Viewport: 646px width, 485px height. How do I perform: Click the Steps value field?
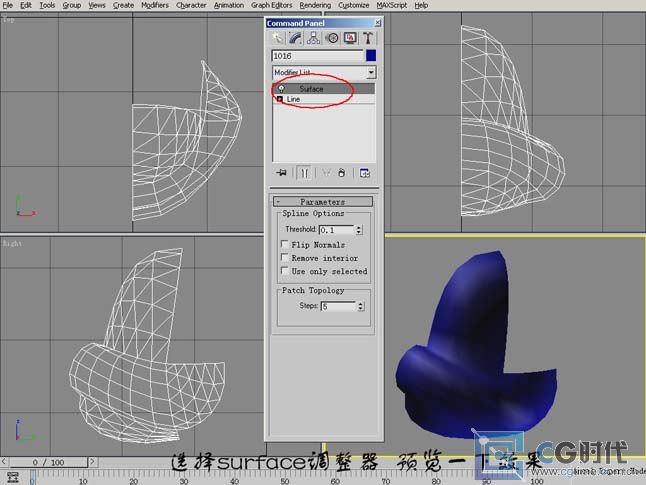pos(338,306)
